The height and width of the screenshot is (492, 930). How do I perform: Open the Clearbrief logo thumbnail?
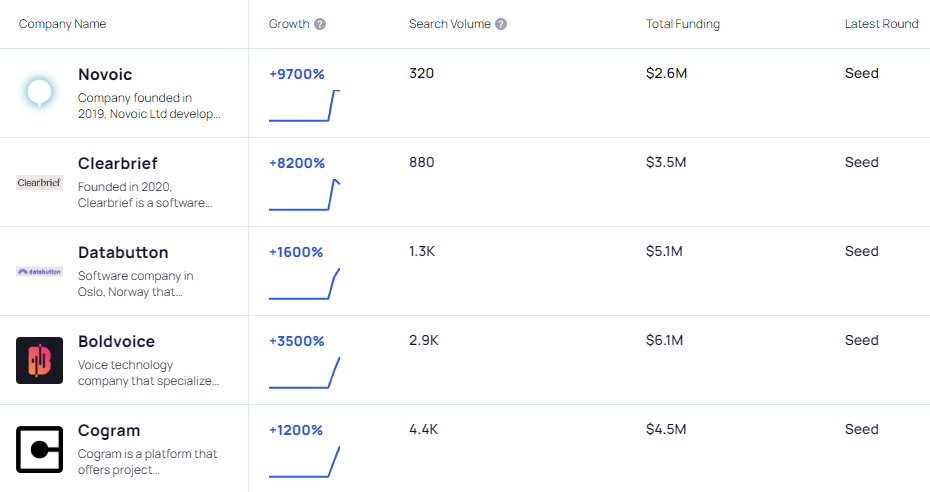39,183
